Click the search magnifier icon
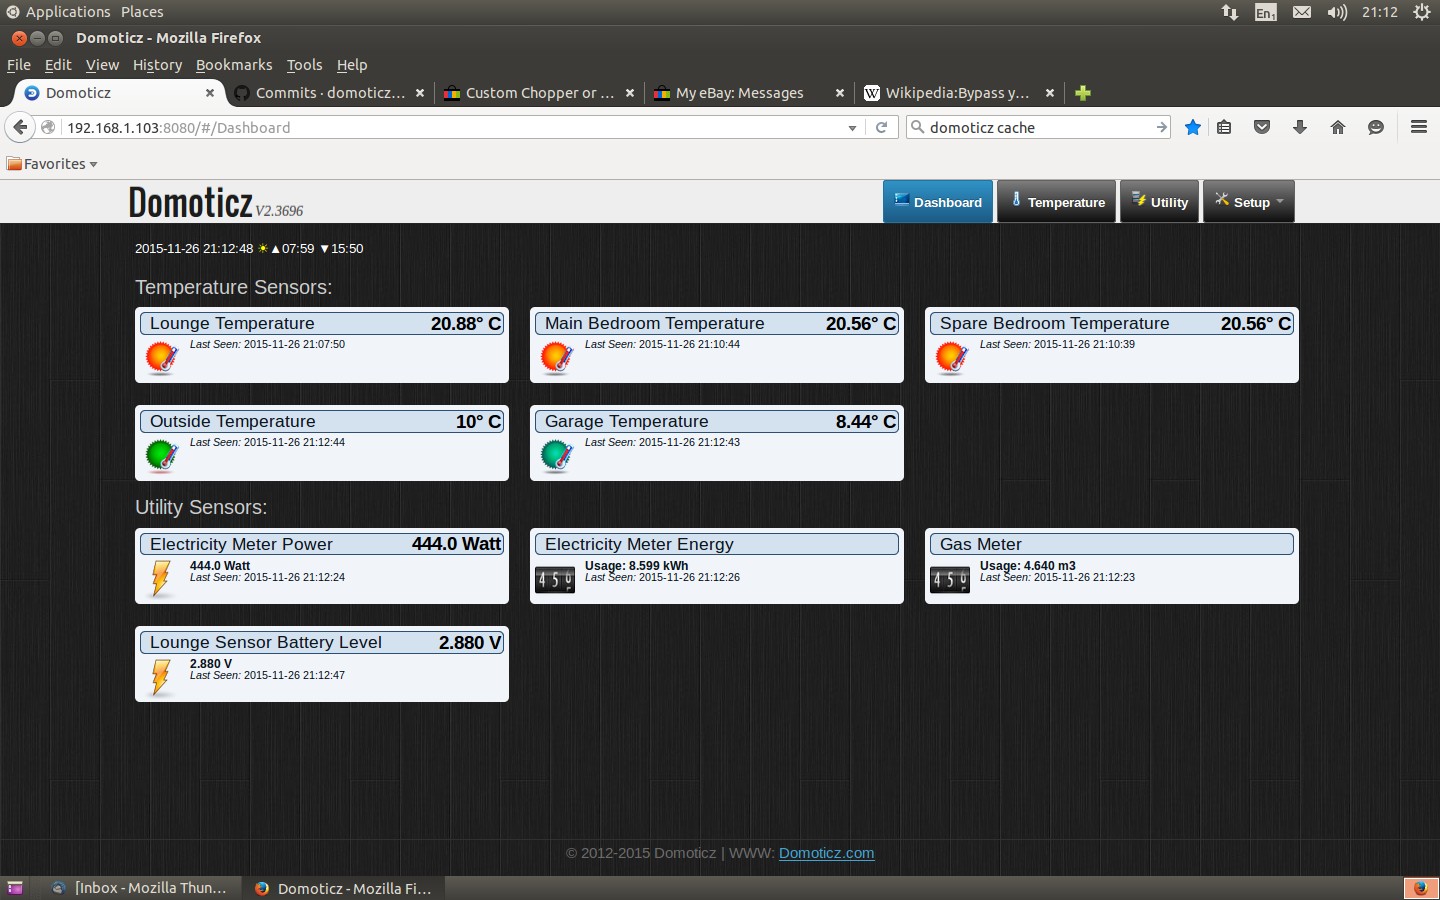This screenshot has height=900, width=1440. (917, 127)
